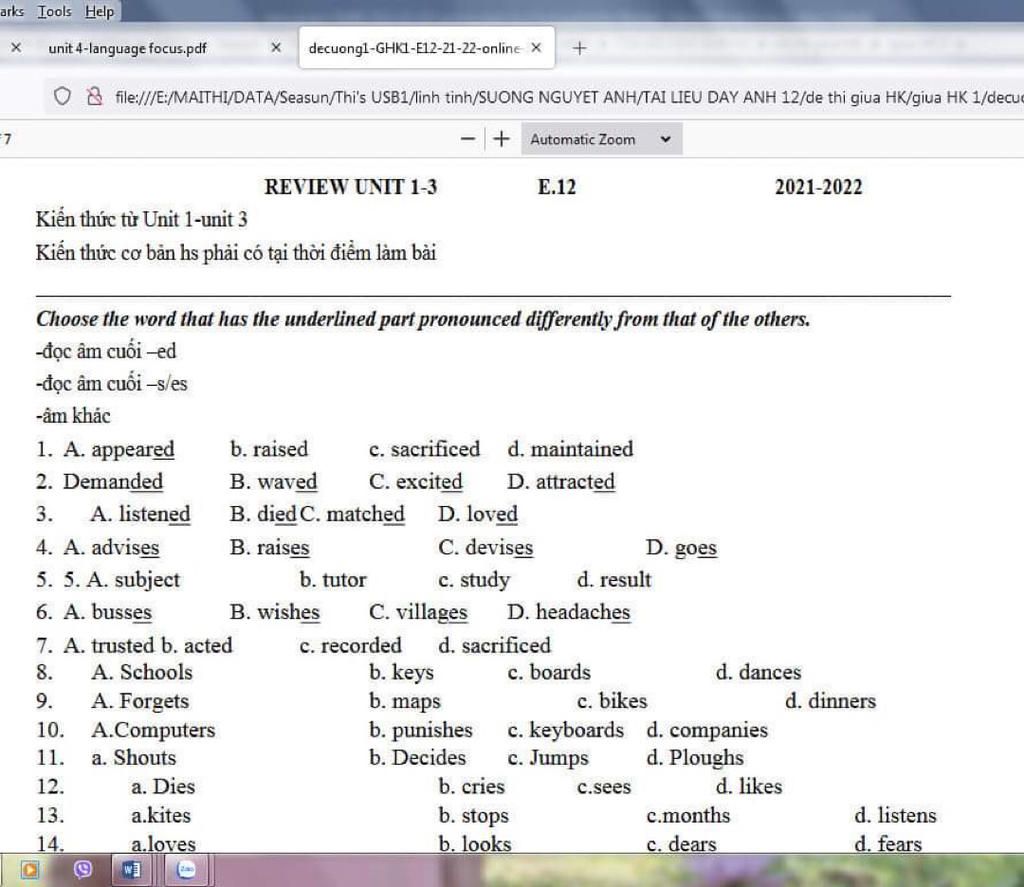Click the '-âm khác' note line
The height and width of the screenshot is (887, 1024).
pyautogui.click(x=73, y=416)
